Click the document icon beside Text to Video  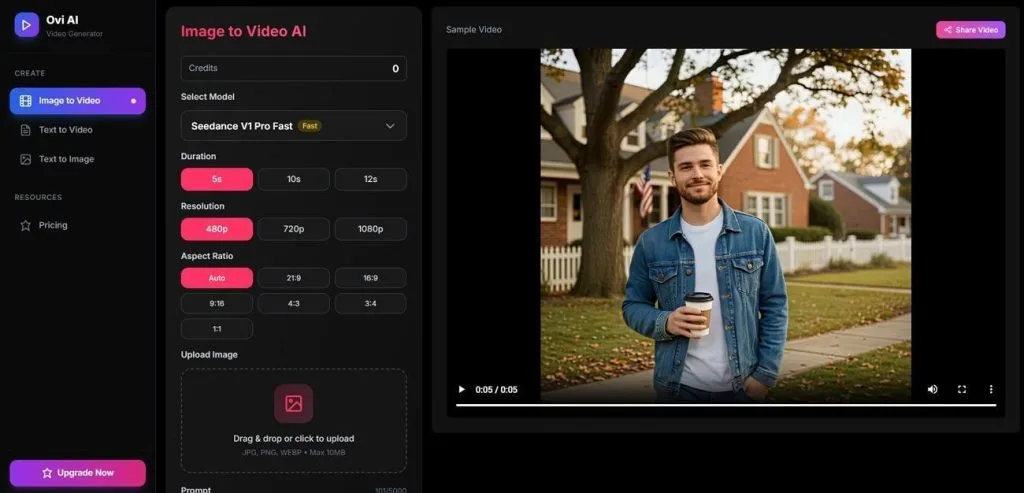(x=25, y=130)
